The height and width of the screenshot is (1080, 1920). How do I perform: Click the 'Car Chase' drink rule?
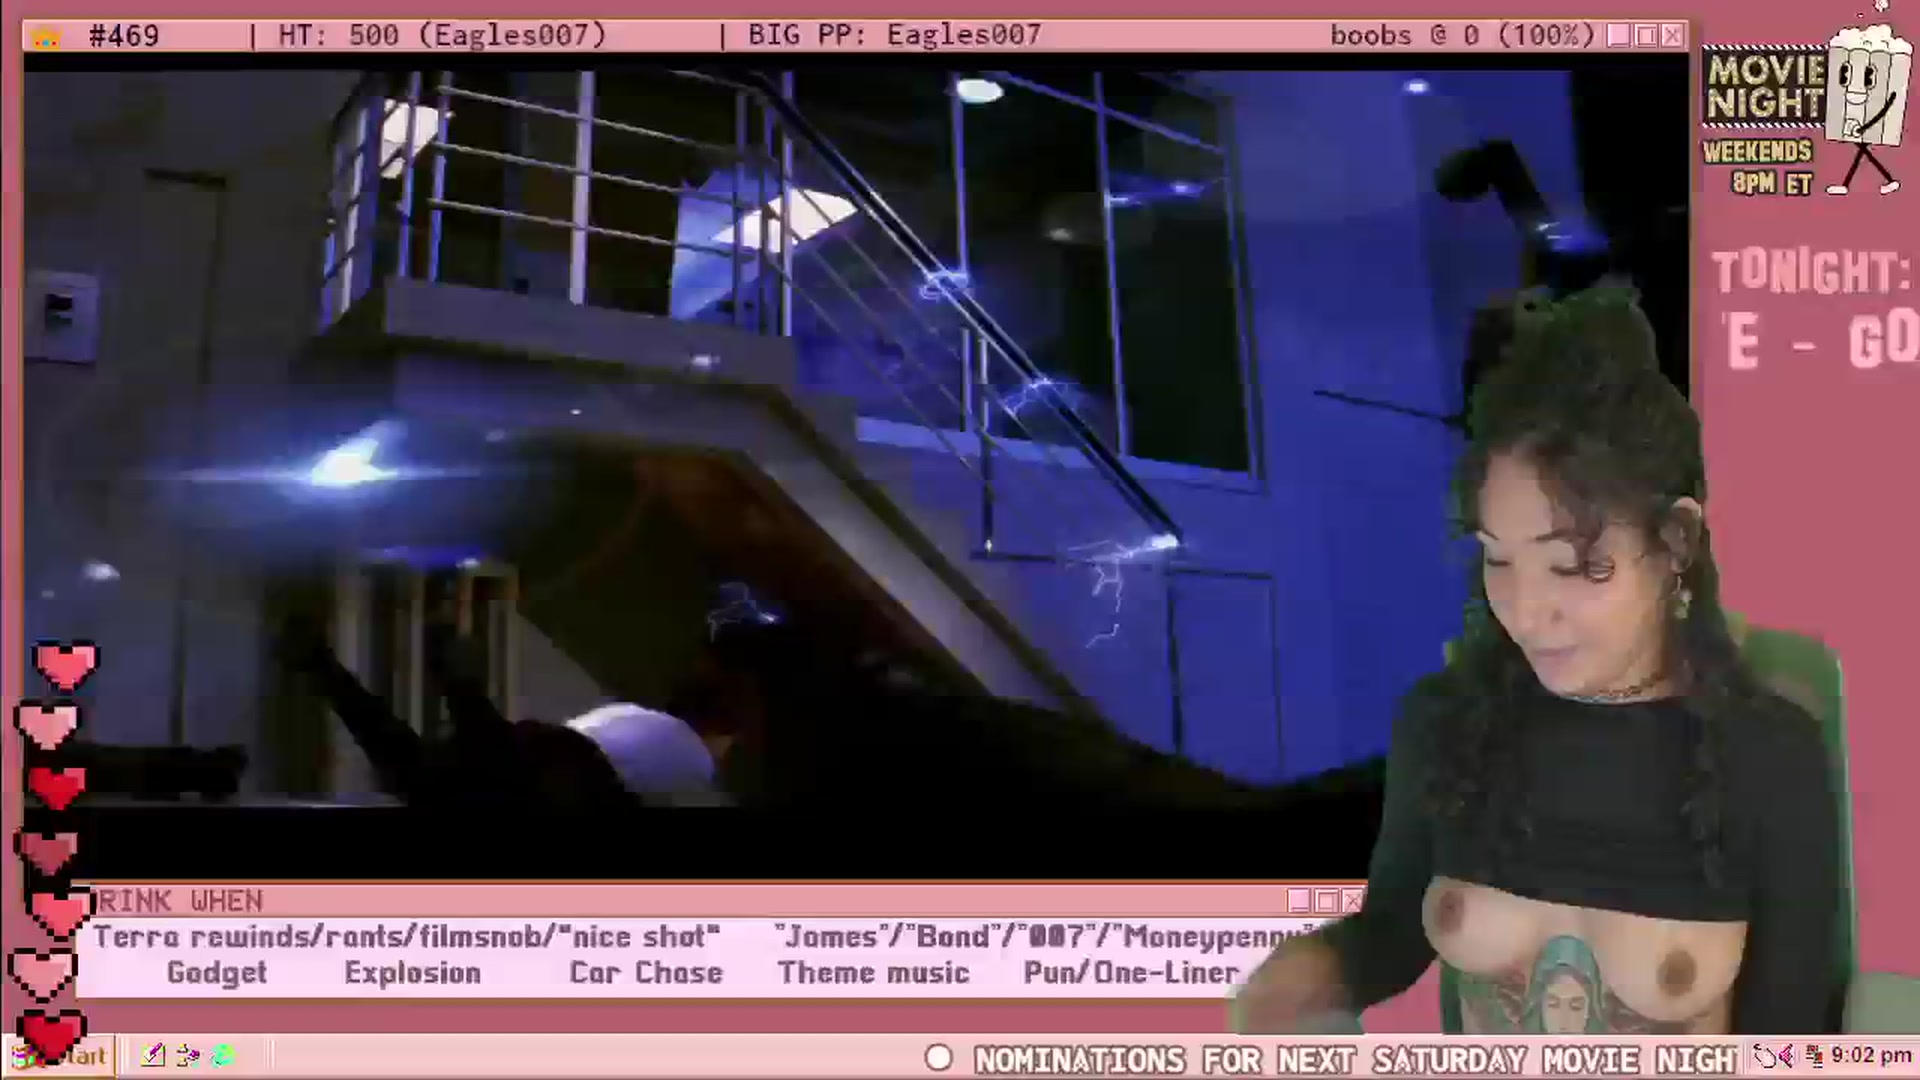[646, 973]
